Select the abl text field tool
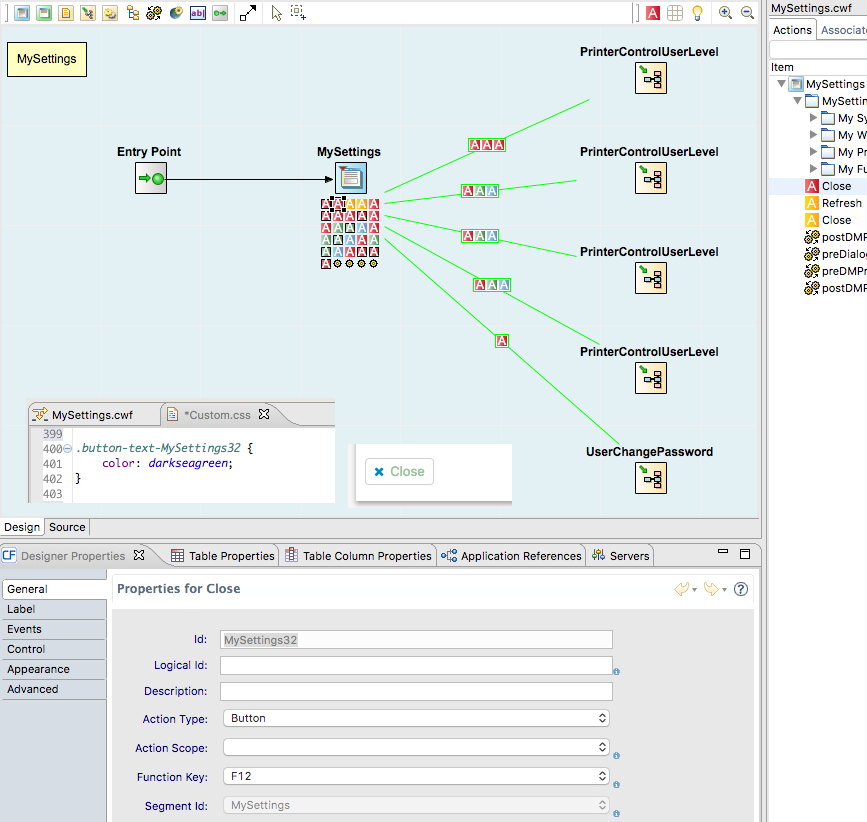This screenshot has height=822, width=867. coord(198,13)
